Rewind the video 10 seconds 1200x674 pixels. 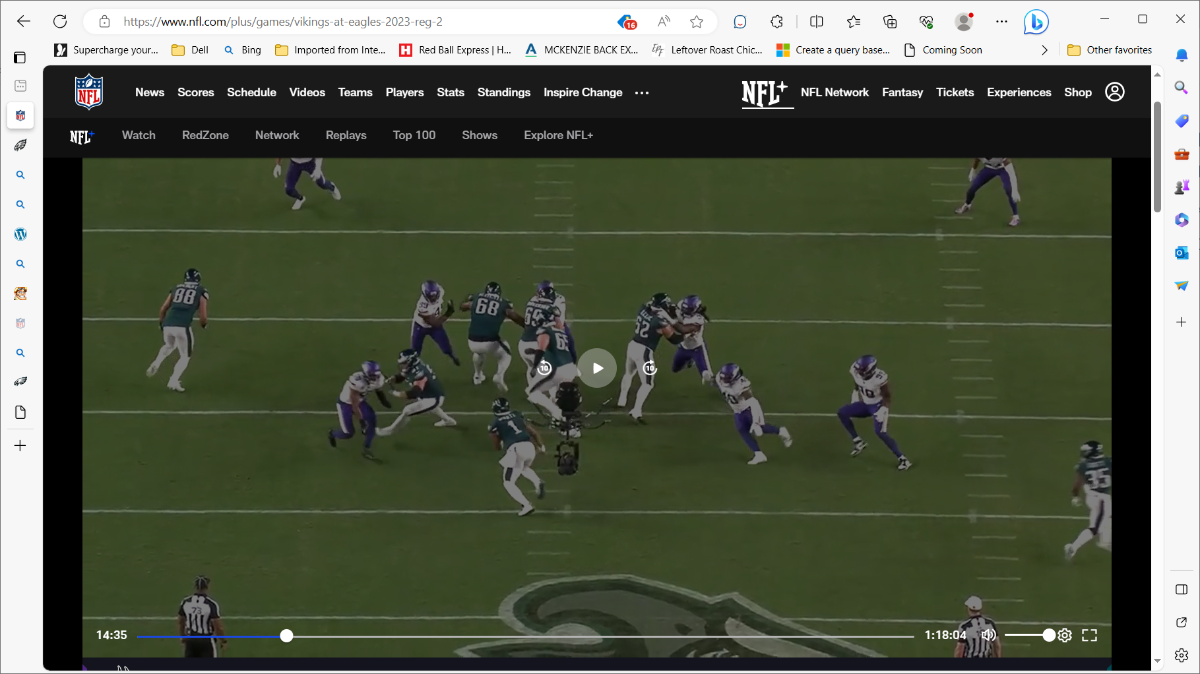click(x=544, y=368)
